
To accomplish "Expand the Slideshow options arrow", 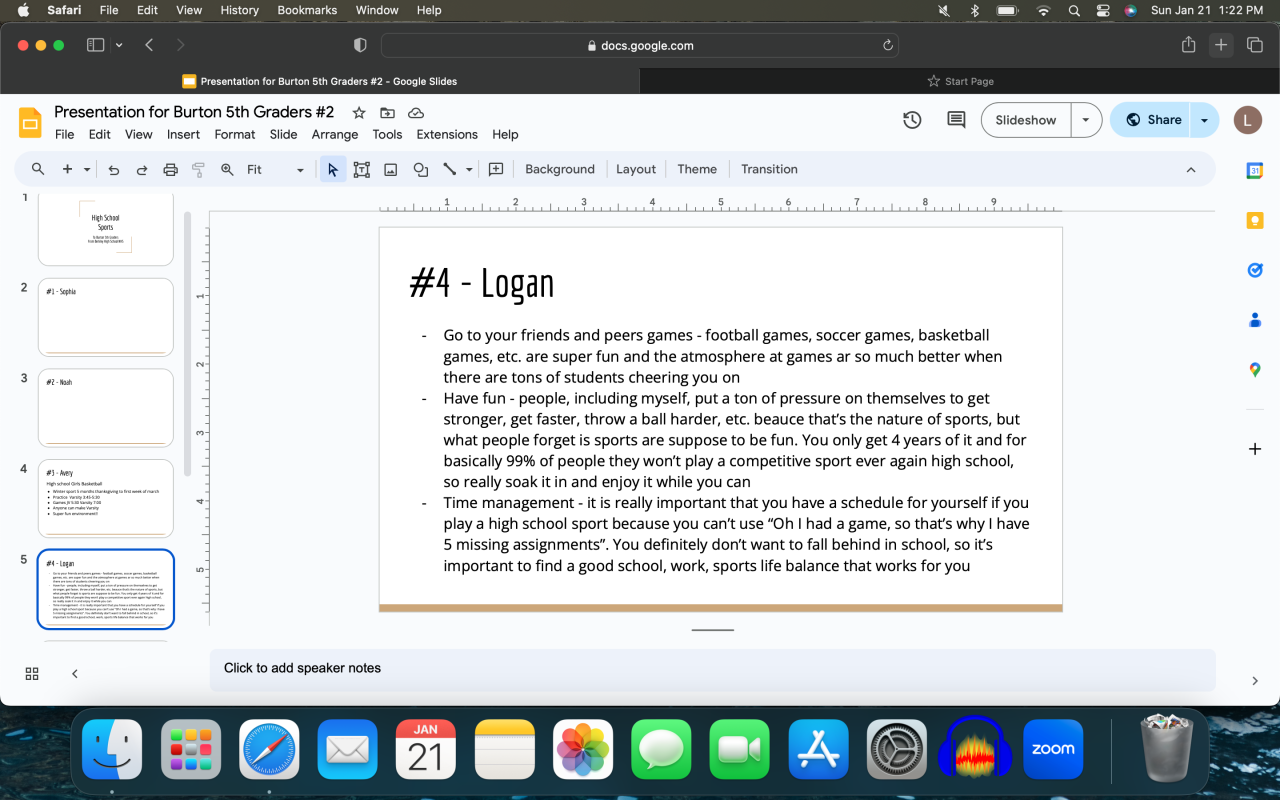I will 1086,120.
